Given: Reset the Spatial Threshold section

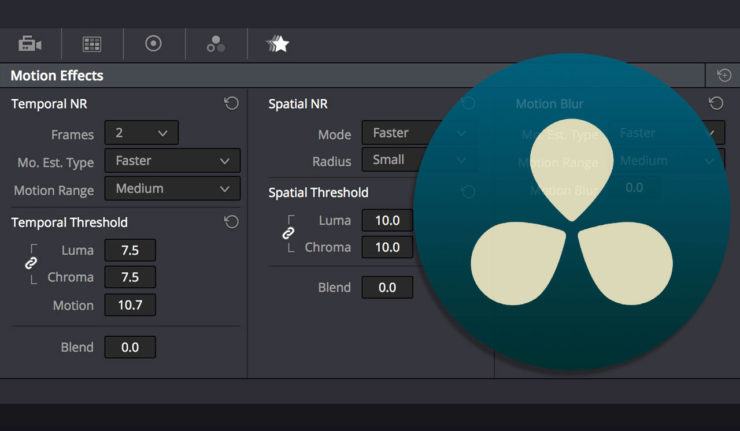Looking at the screenshot, I should (x=468, y=192).
